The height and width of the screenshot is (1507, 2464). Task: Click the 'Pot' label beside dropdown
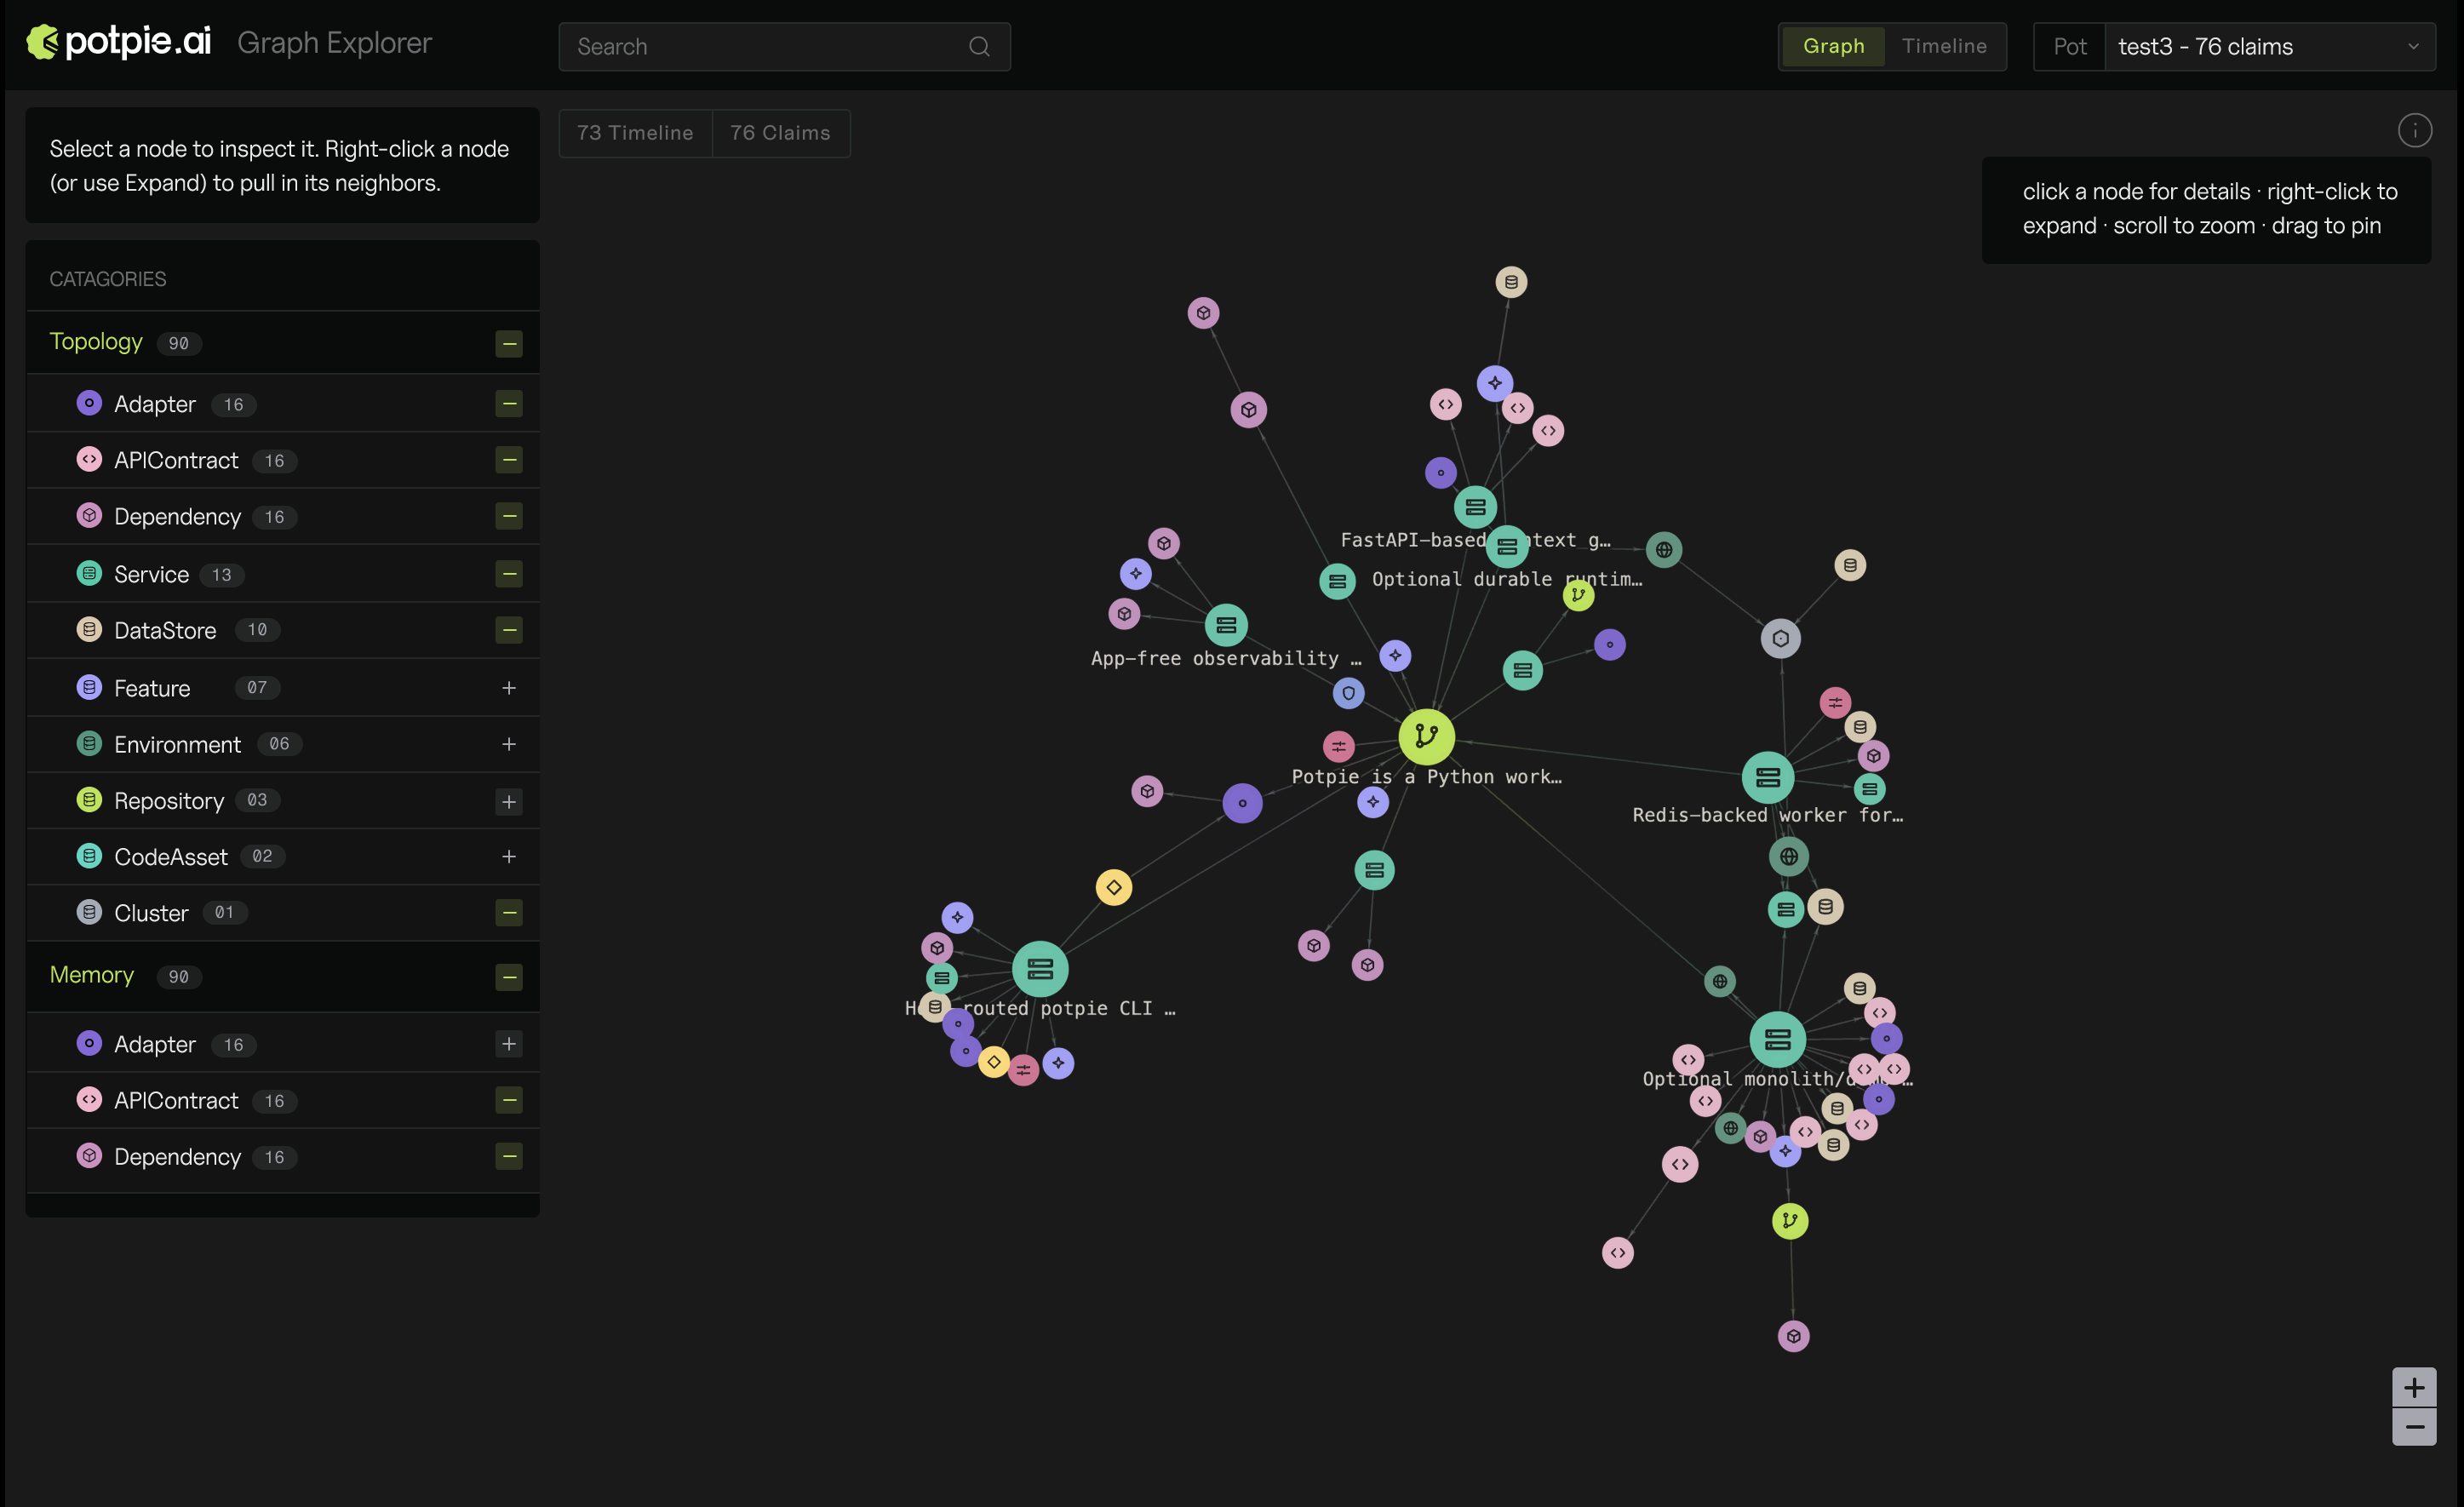[x=2069, y=47]
